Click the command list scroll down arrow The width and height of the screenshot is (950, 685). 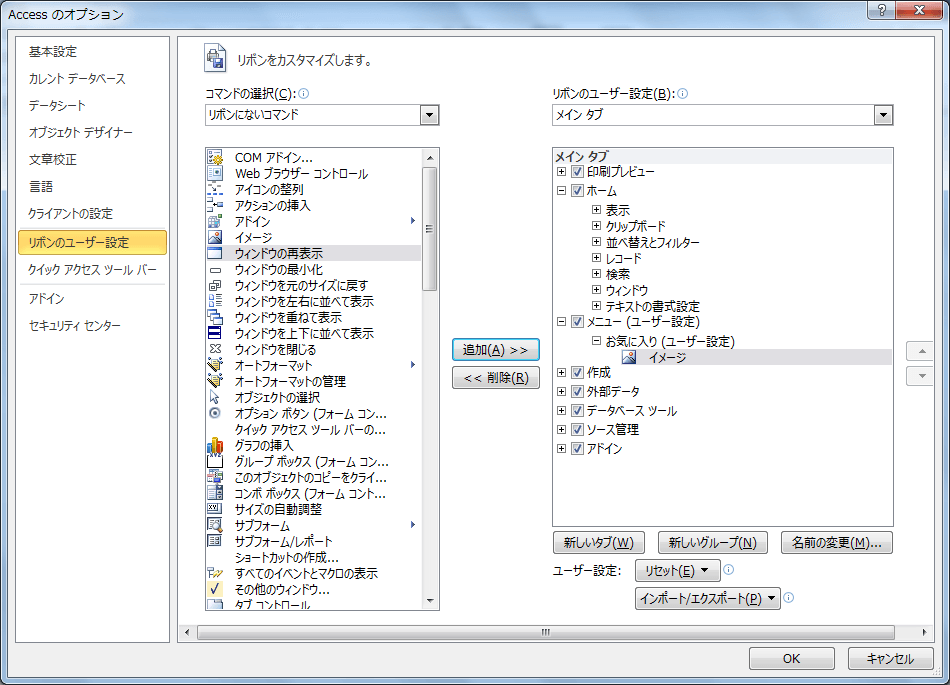pos(430,601)
